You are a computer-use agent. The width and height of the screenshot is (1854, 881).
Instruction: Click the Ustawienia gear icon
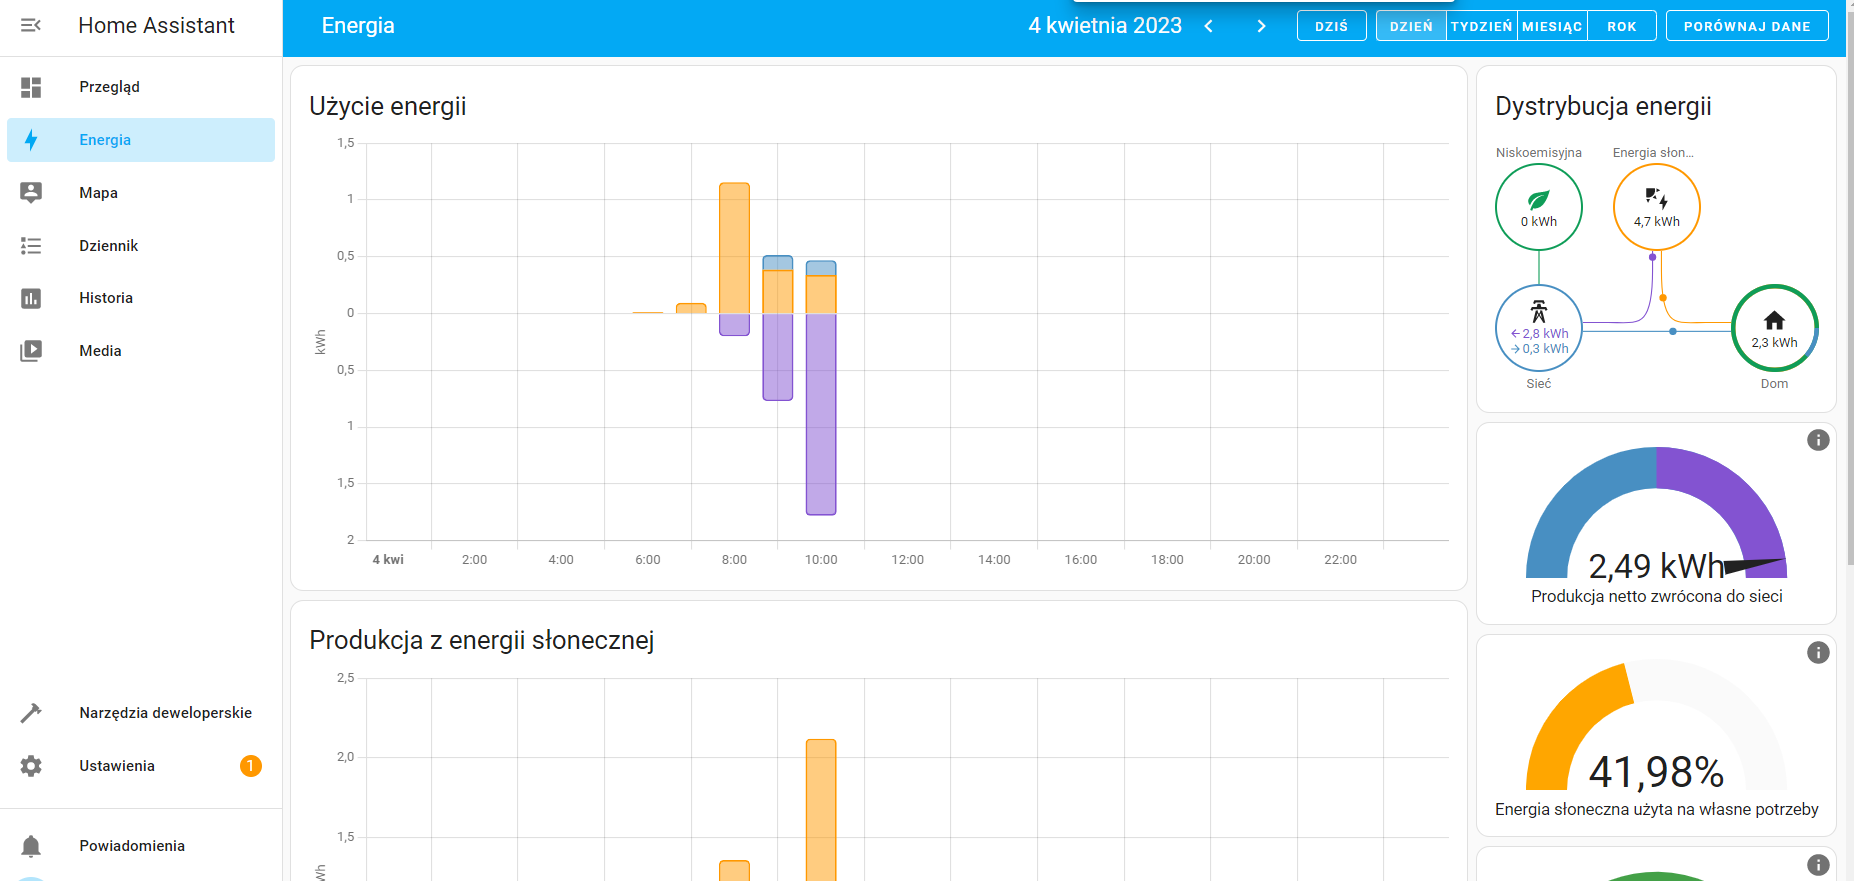(31, 766)
